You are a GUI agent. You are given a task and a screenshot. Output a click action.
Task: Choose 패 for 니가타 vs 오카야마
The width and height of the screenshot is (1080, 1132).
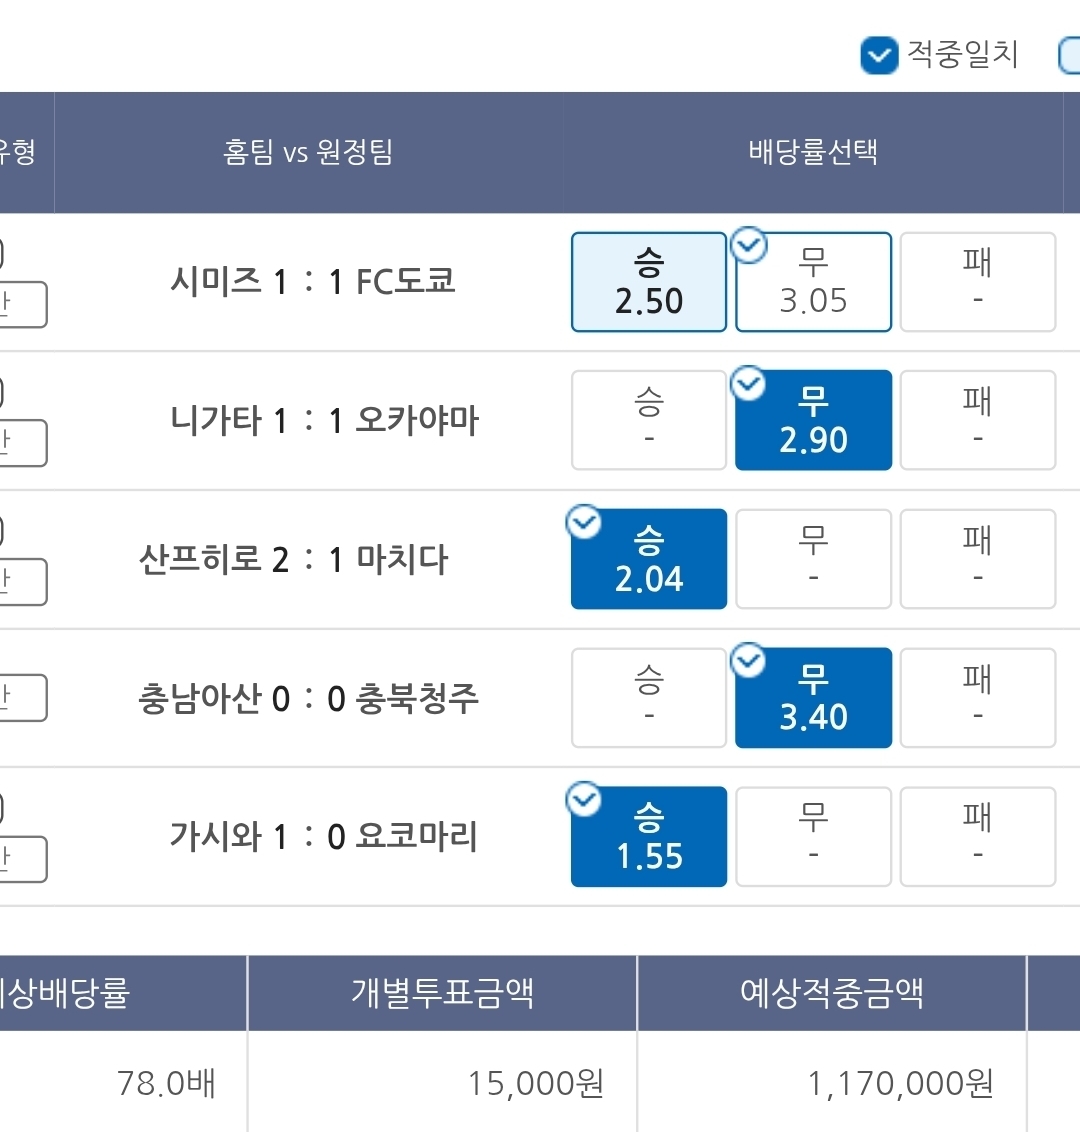click(x=977, y=420)
